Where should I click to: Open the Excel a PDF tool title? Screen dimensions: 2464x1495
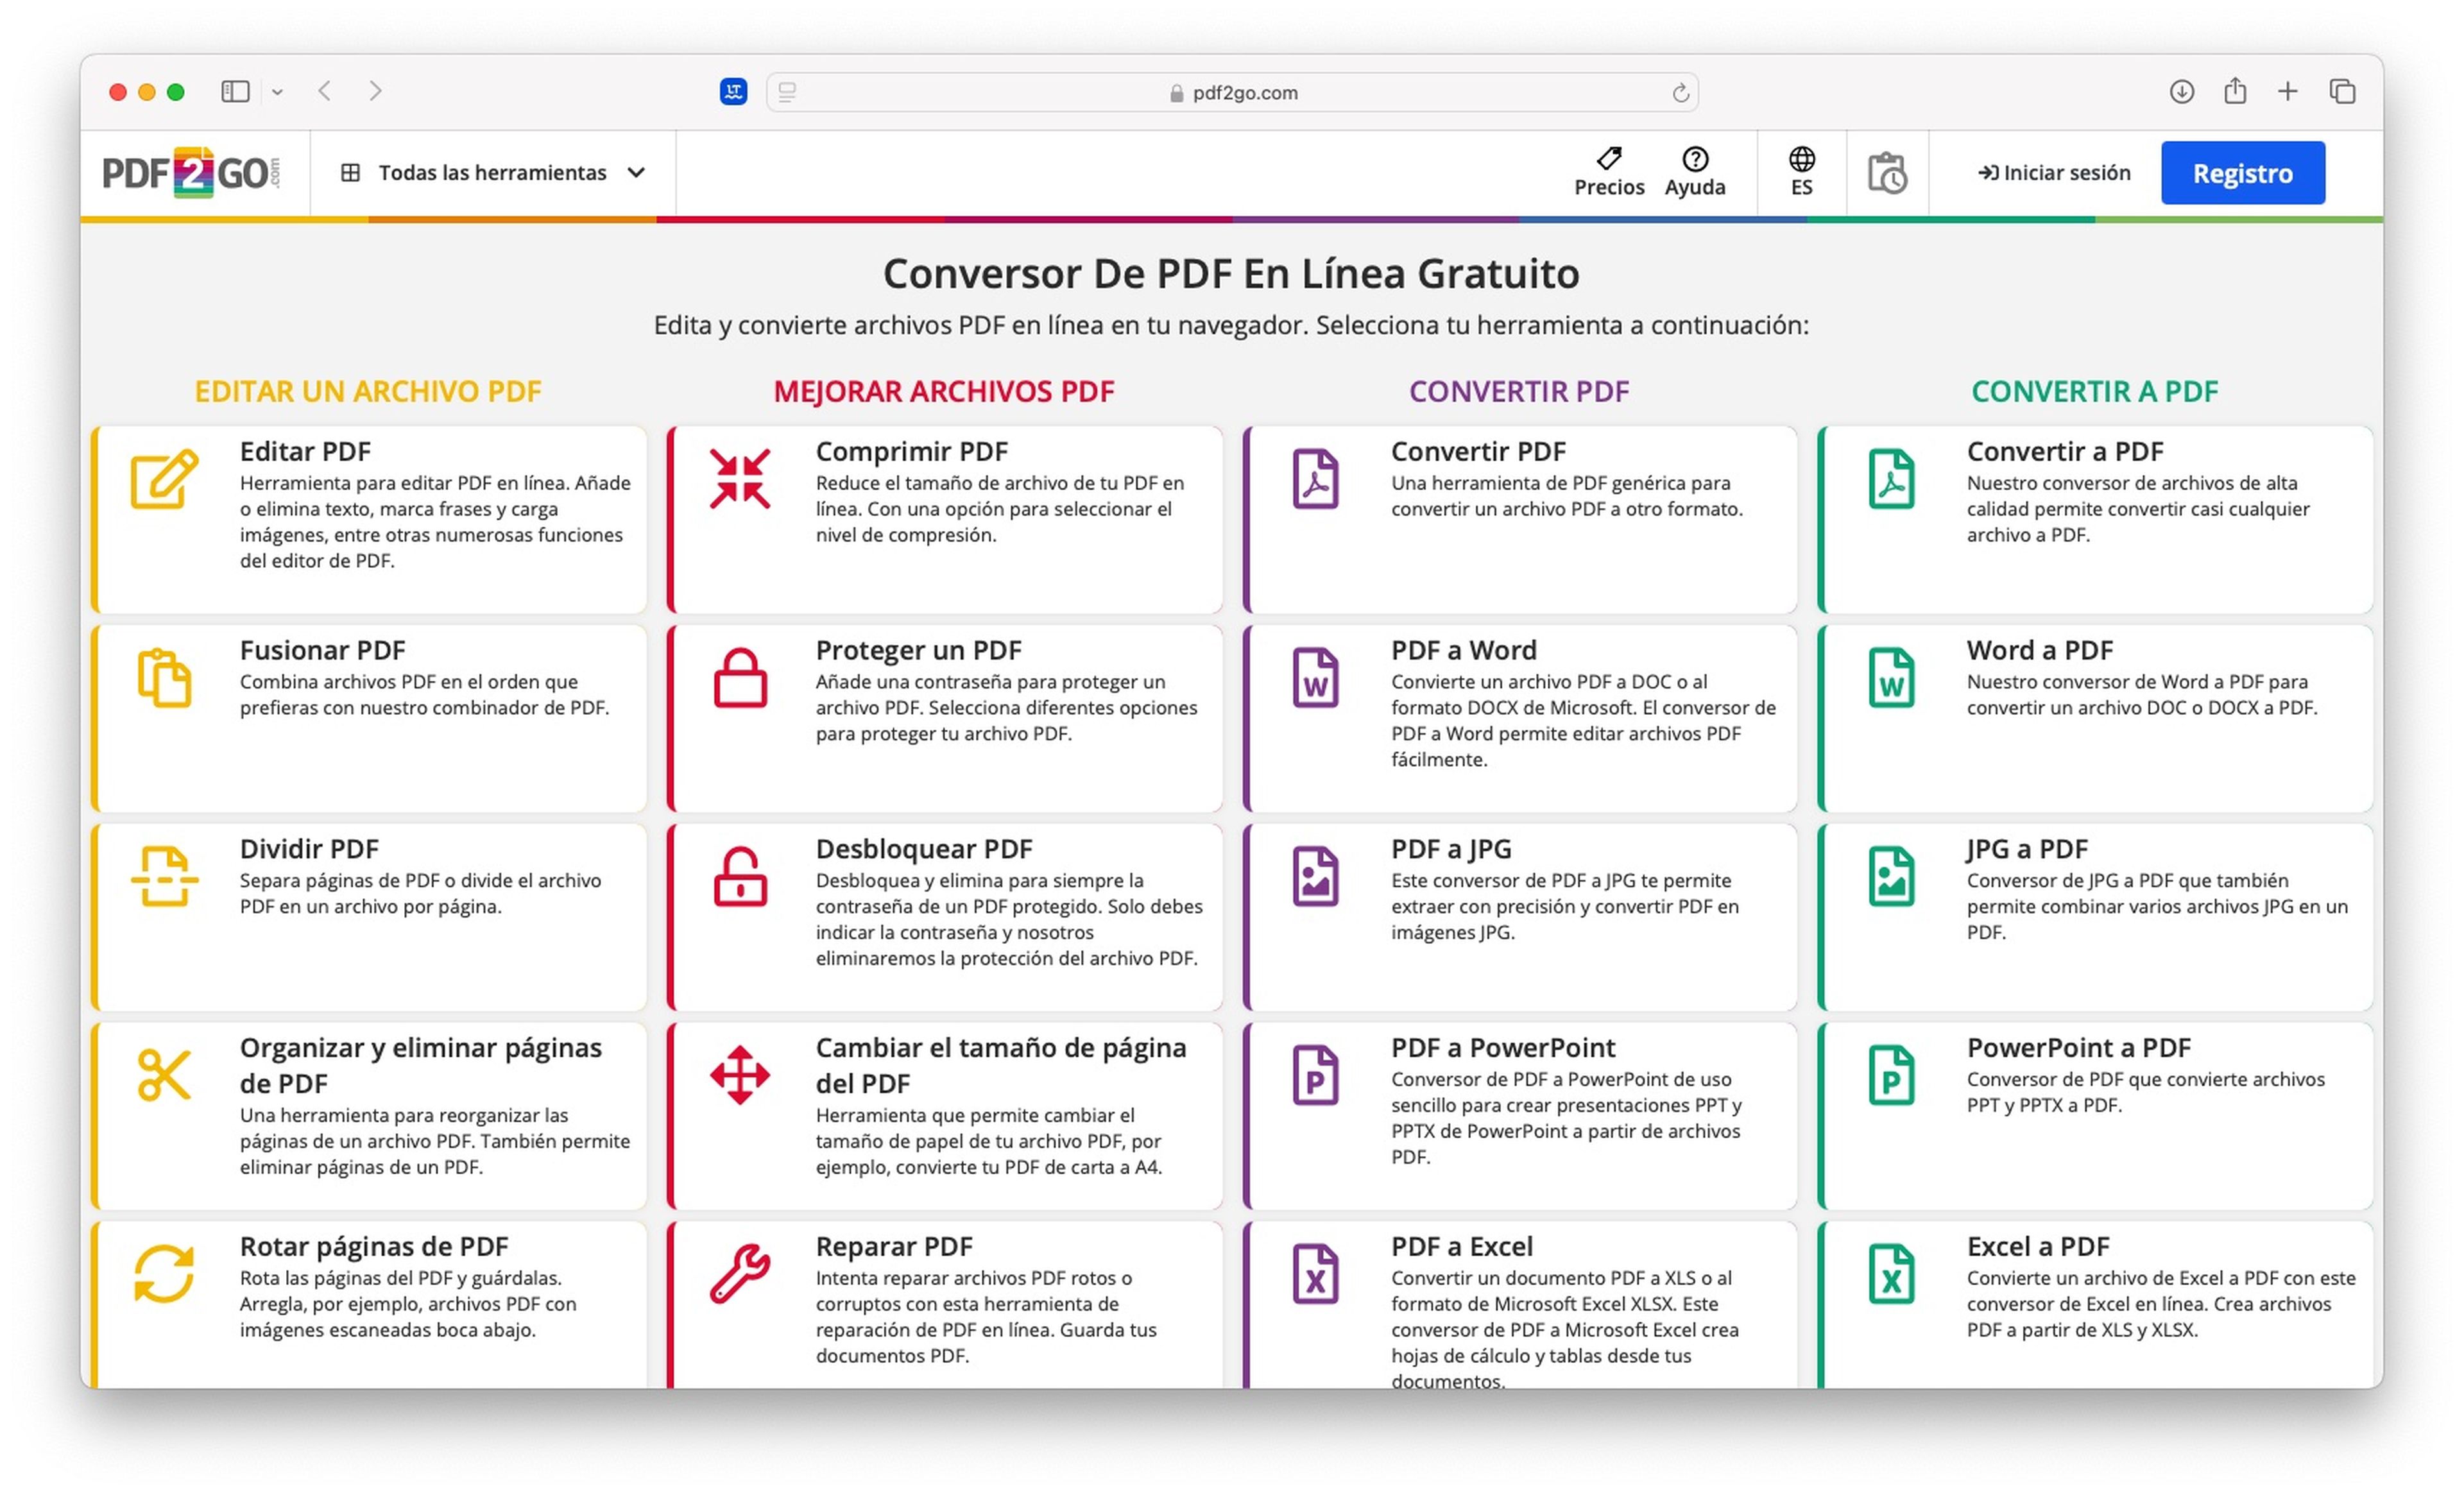tap(2038, 1246)
